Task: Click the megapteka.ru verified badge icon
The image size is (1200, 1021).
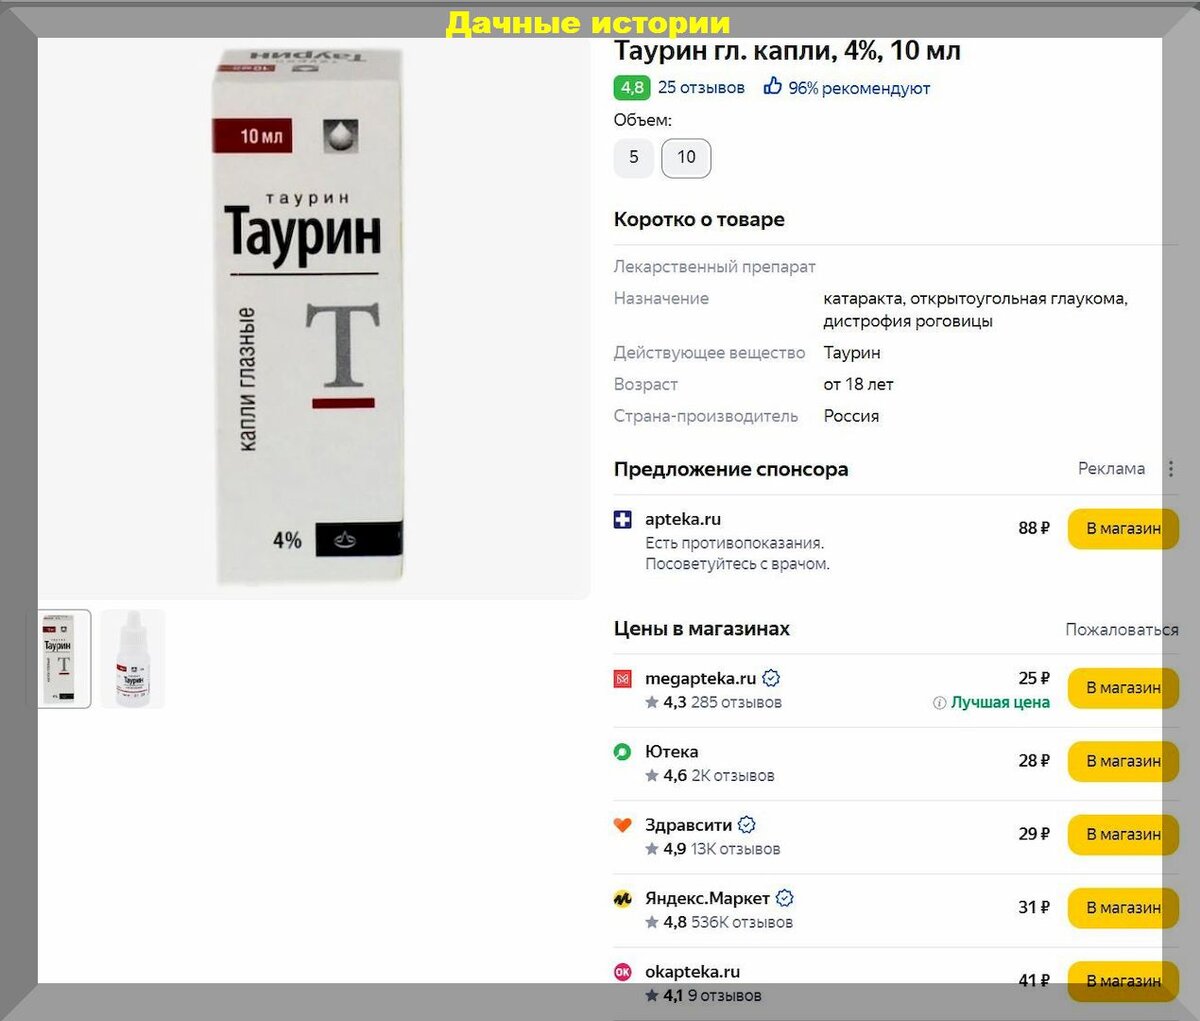Action: tap(771, 679)
